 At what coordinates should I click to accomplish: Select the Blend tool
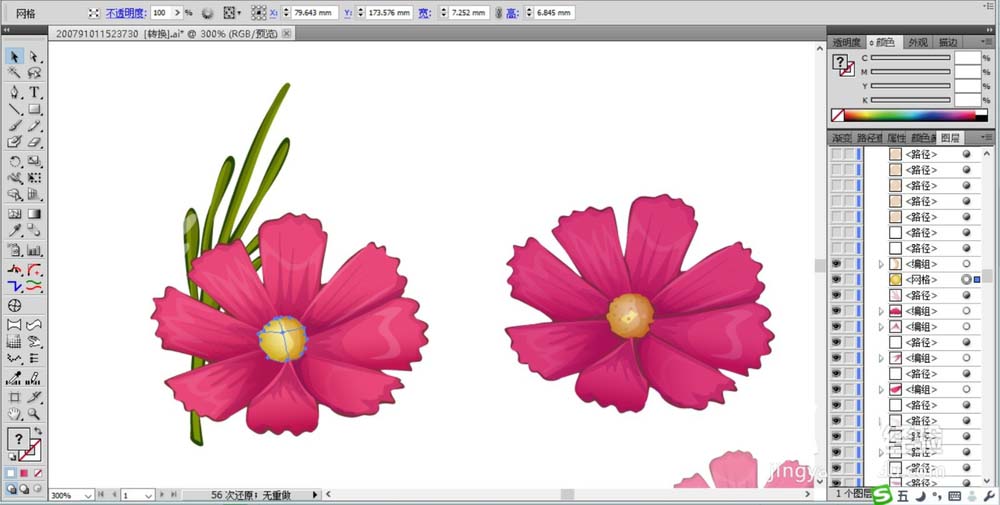(x=34, y=230)
